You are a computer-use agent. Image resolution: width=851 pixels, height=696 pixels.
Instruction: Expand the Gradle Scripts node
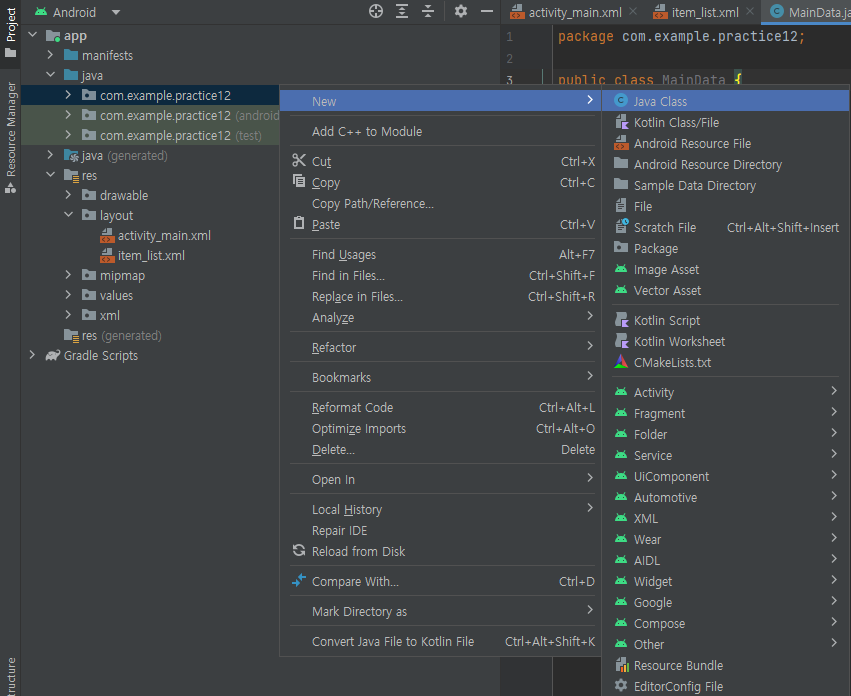click(33, 355)
